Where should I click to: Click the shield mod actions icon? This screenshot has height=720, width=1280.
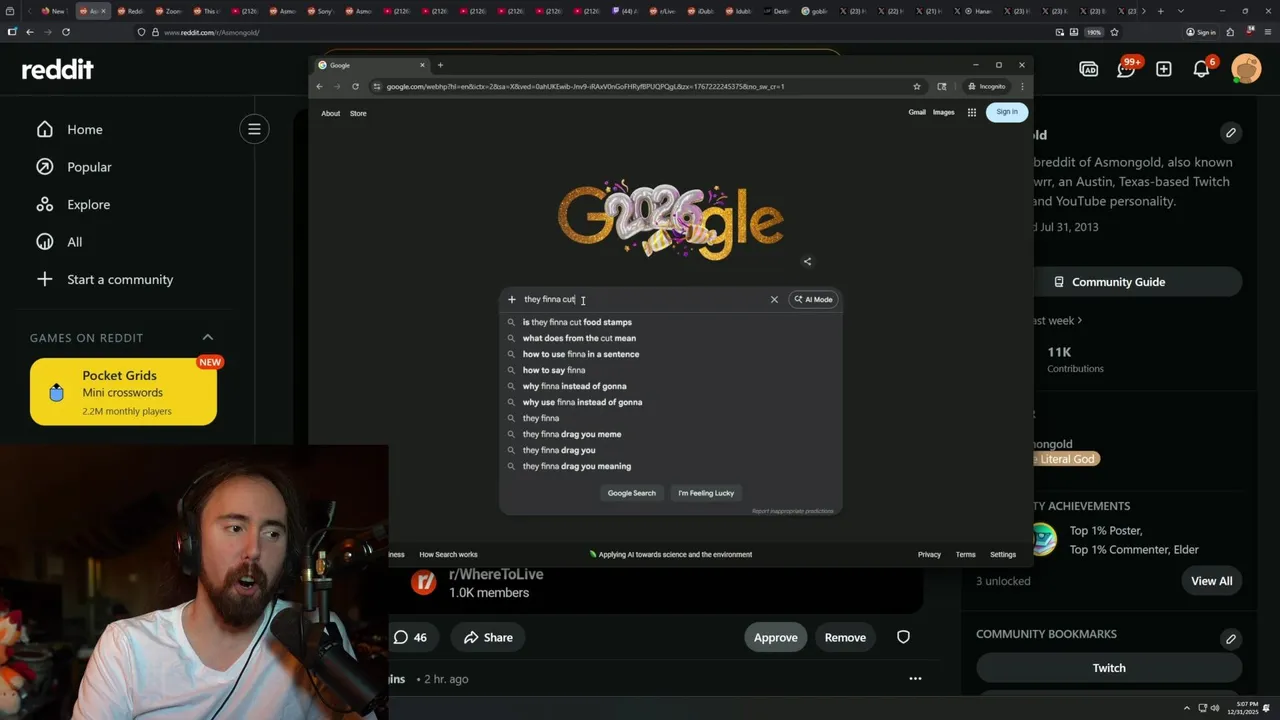[903, 637]
